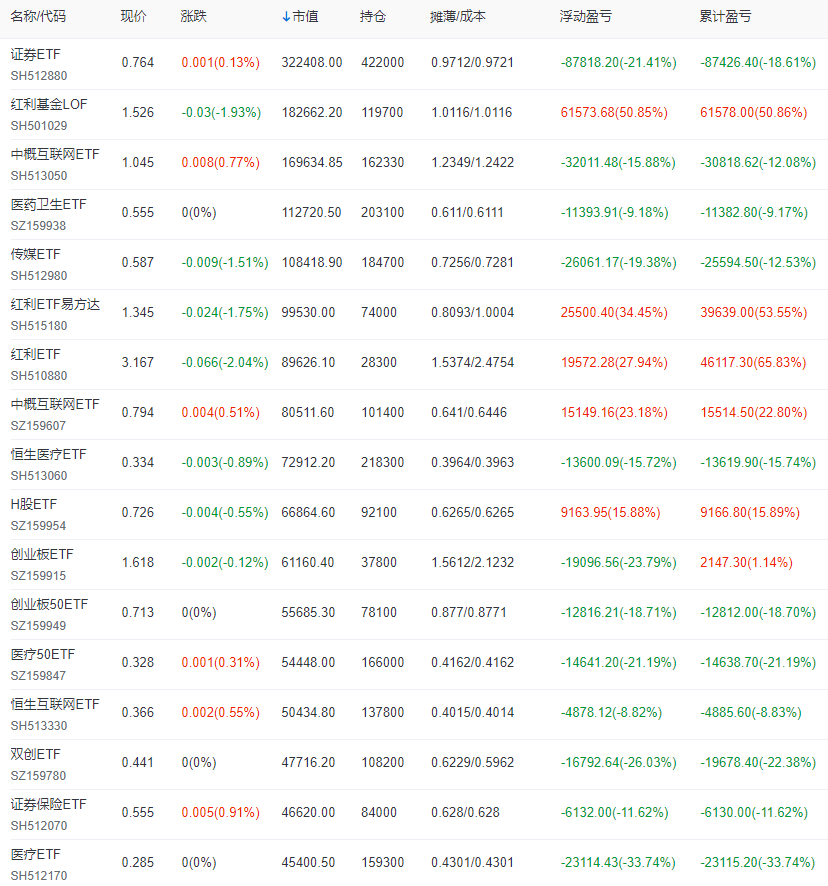The image size is (828, 886).
Task: Click the -14641.20(-21.19%) floating loss
Action: 618,662
